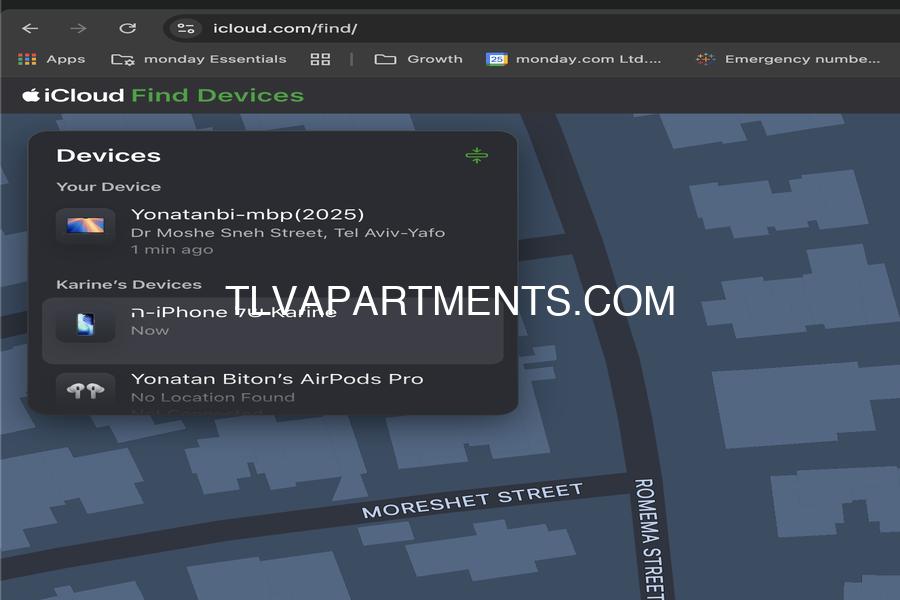Screen dimensions: 900x600
Task: Click the Karine's Devices section heading
Action: pyautogui.click(x=129, y=284)
